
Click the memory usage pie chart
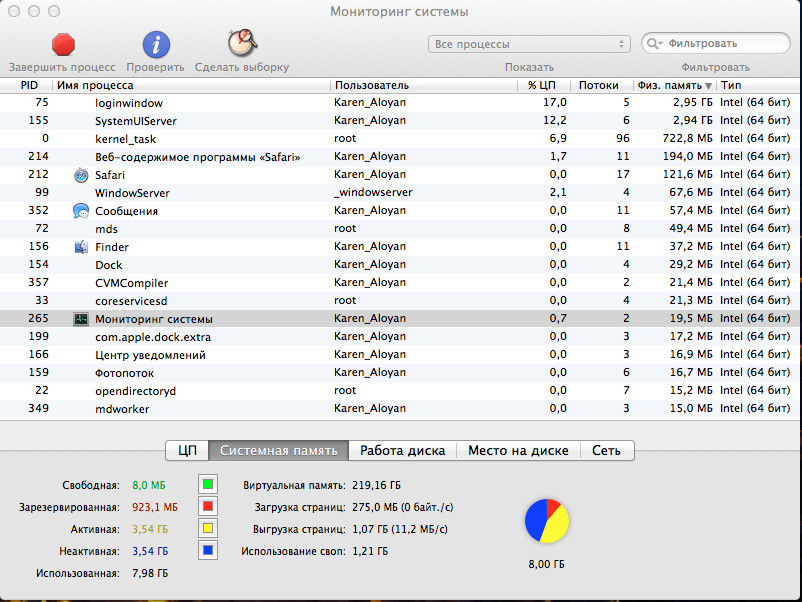(x=547, y=521)
